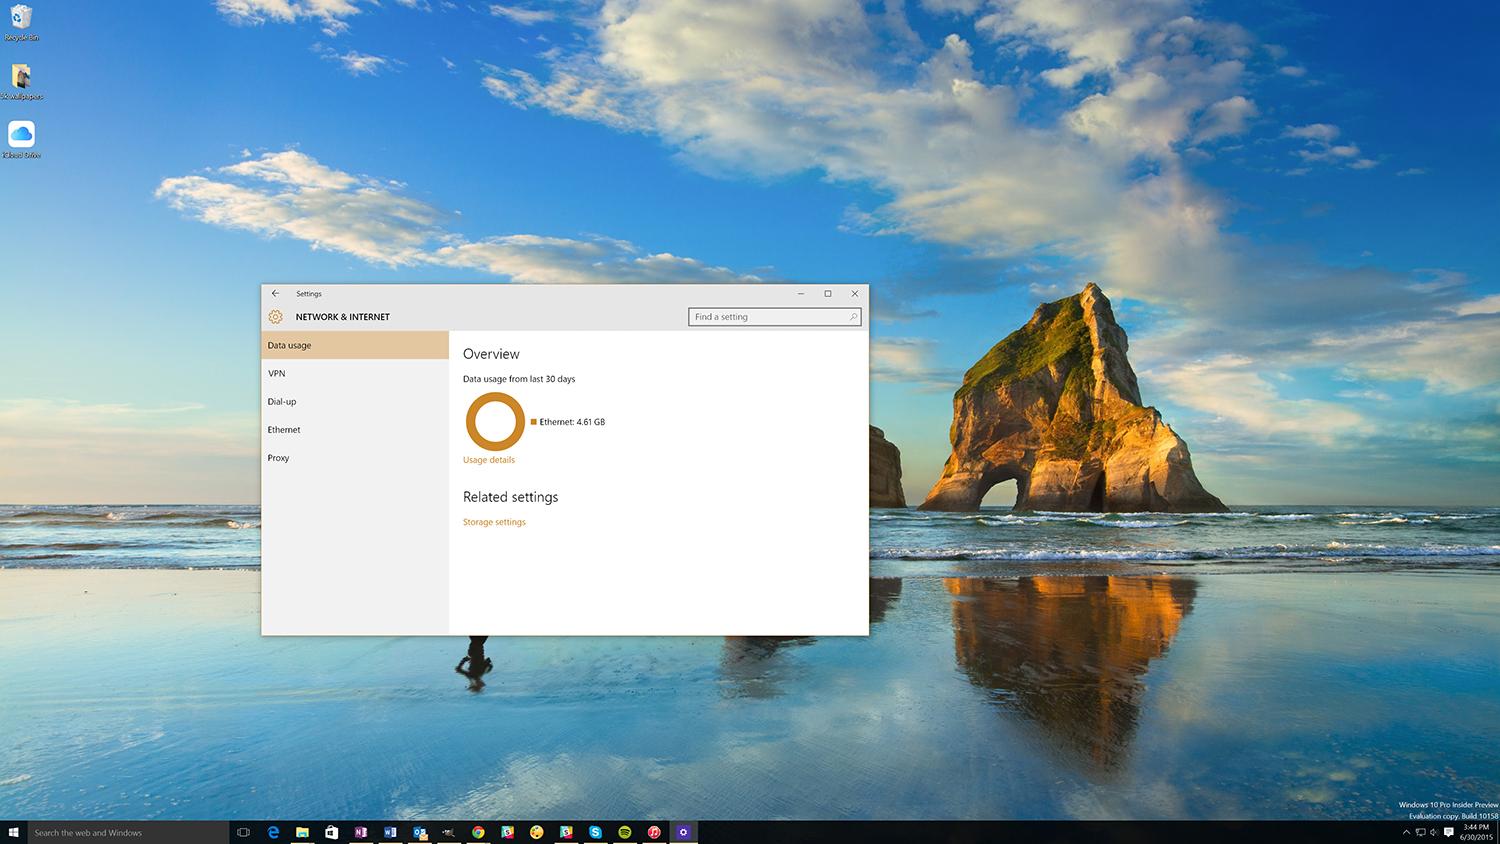Expand the hidden system tray icons chevron
This screenshot has height=844, width=1500.
(x=1407, y=832)
